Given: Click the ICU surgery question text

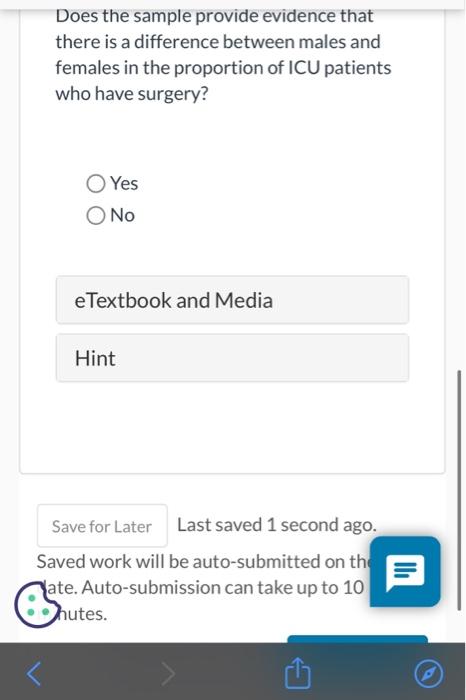Looking at the screenshot, I should pos(223,55).
